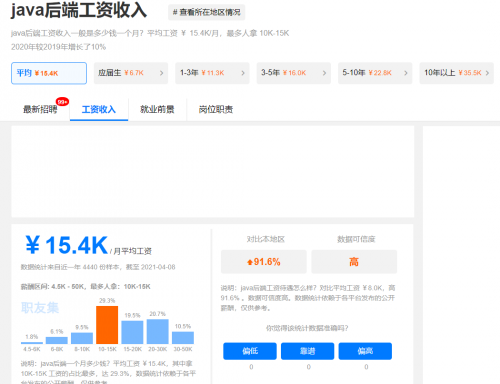Click the orange 10-15K bar in chart

(107, 325)
